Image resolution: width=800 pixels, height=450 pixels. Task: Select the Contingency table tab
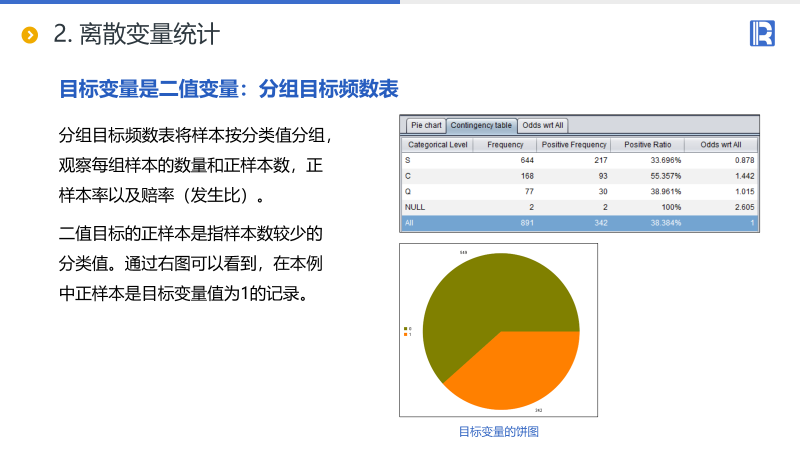481,125
